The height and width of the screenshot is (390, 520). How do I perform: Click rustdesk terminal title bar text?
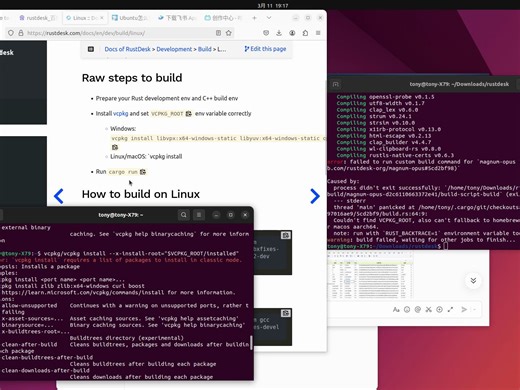459,84
